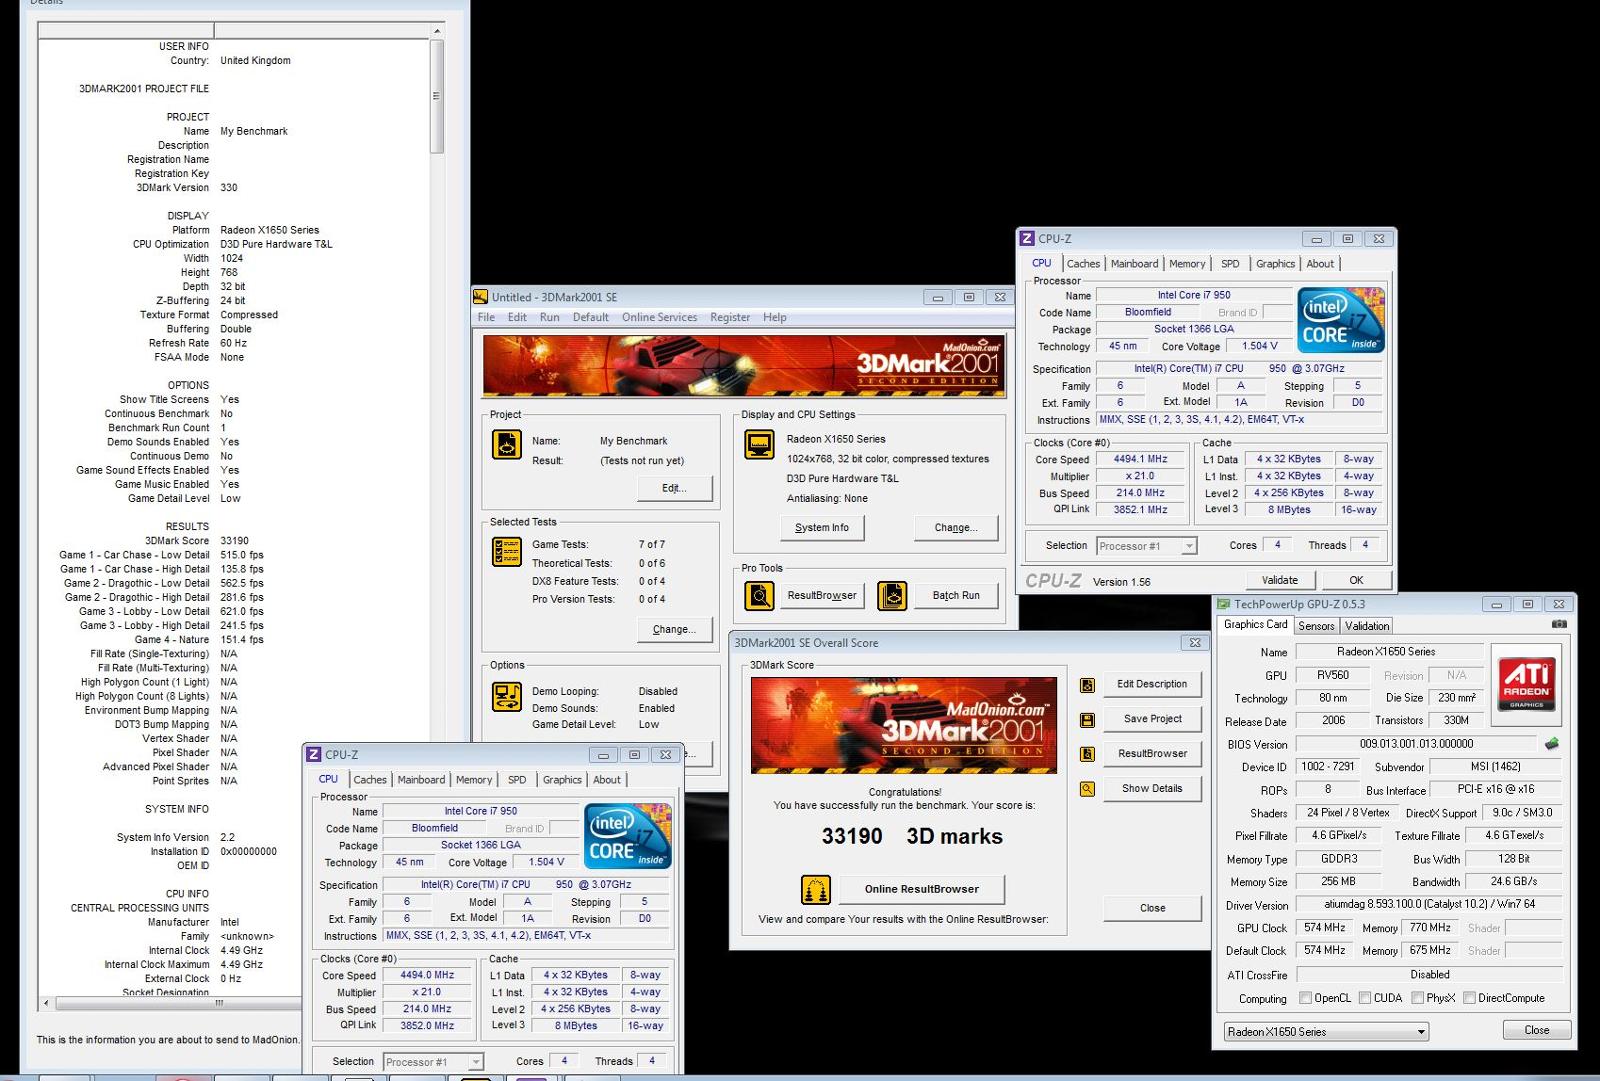Click the icon beside ResultBrowser in Overall Score

[x=1087, y=754]
